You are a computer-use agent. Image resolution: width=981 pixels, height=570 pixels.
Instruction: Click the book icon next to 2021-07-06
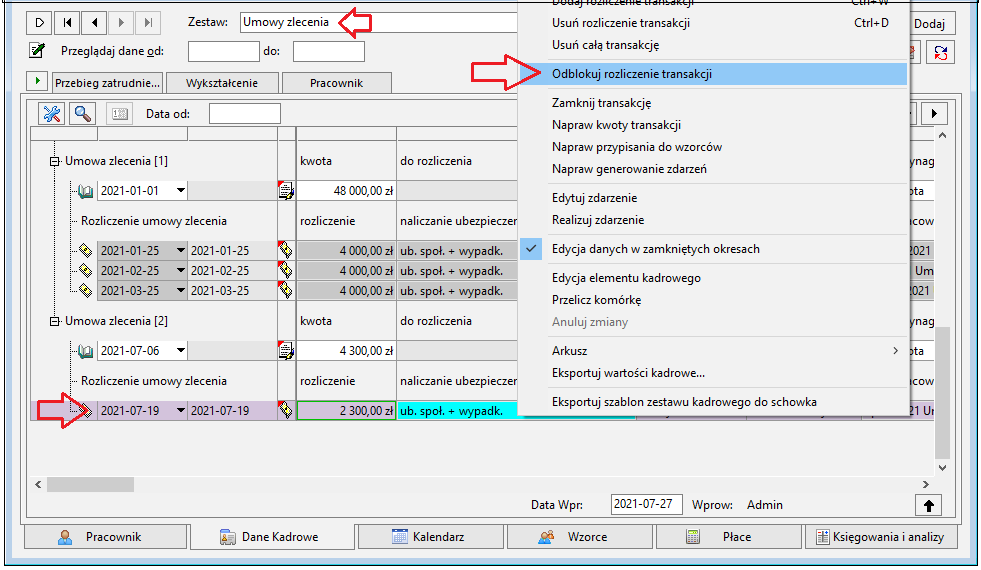coord(85,352)
